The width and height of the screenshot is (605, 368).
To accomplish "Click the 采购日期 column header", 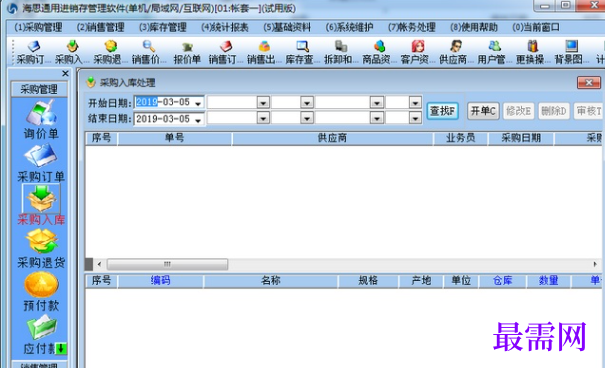I will [x=521, y=138].
